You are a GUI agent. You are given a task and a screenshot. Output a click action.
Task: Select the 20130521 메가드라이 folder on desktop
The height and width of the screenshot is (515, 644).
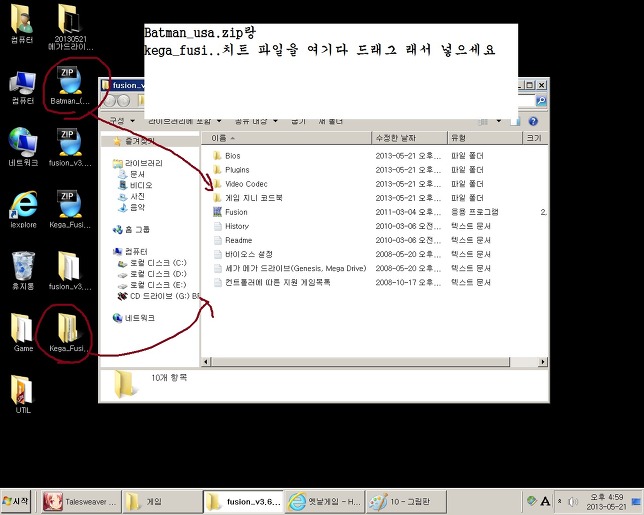coord(70,27)
